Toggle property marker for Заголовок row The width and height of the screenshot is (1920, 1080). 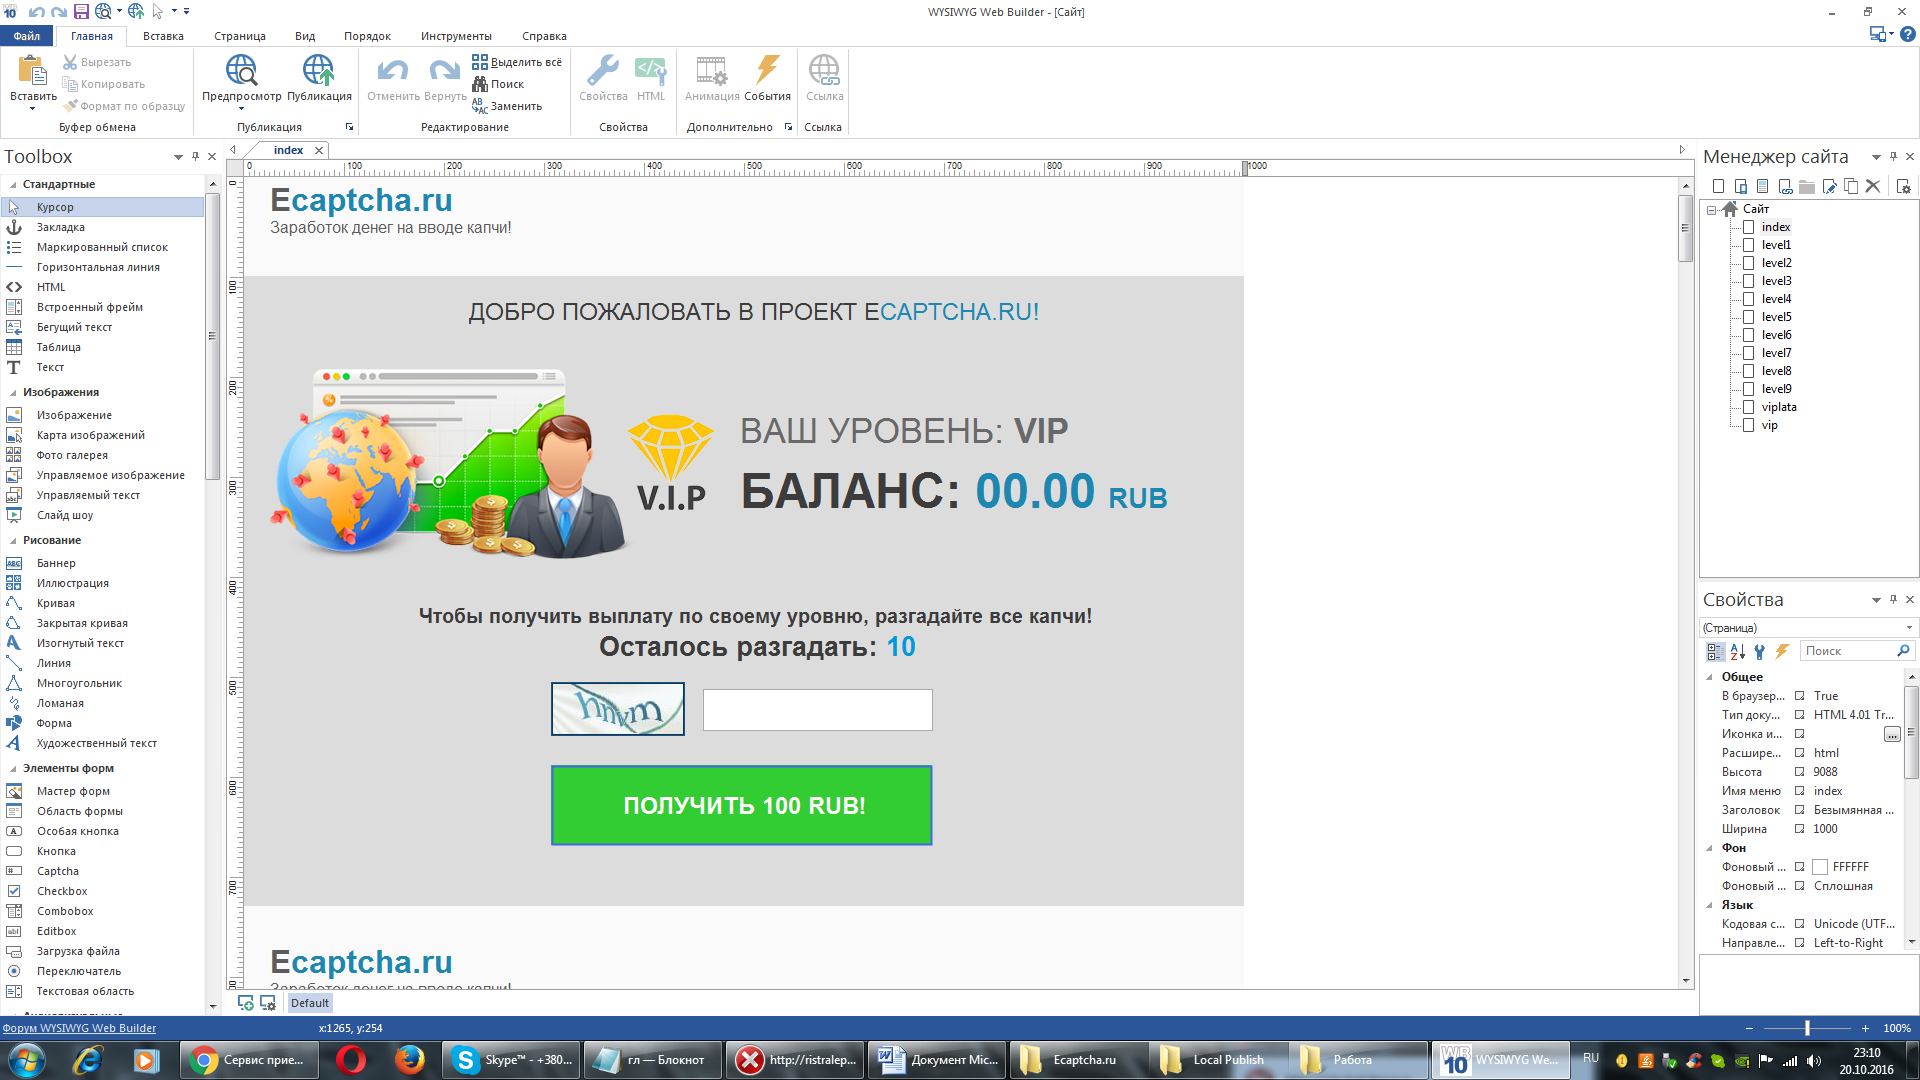1800,810
